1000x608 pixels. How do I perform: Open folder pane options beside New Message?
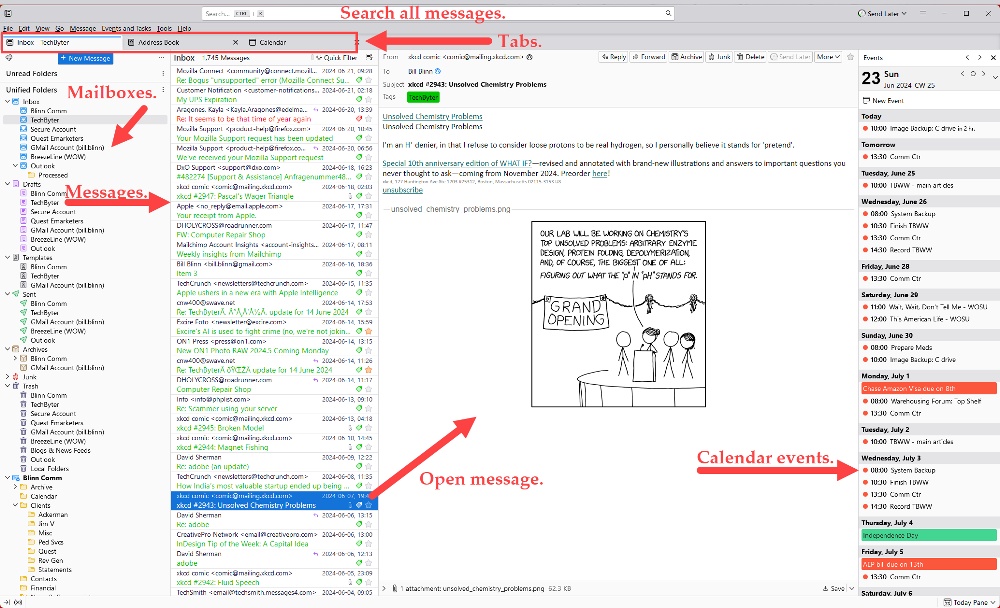tap(161, 58)
